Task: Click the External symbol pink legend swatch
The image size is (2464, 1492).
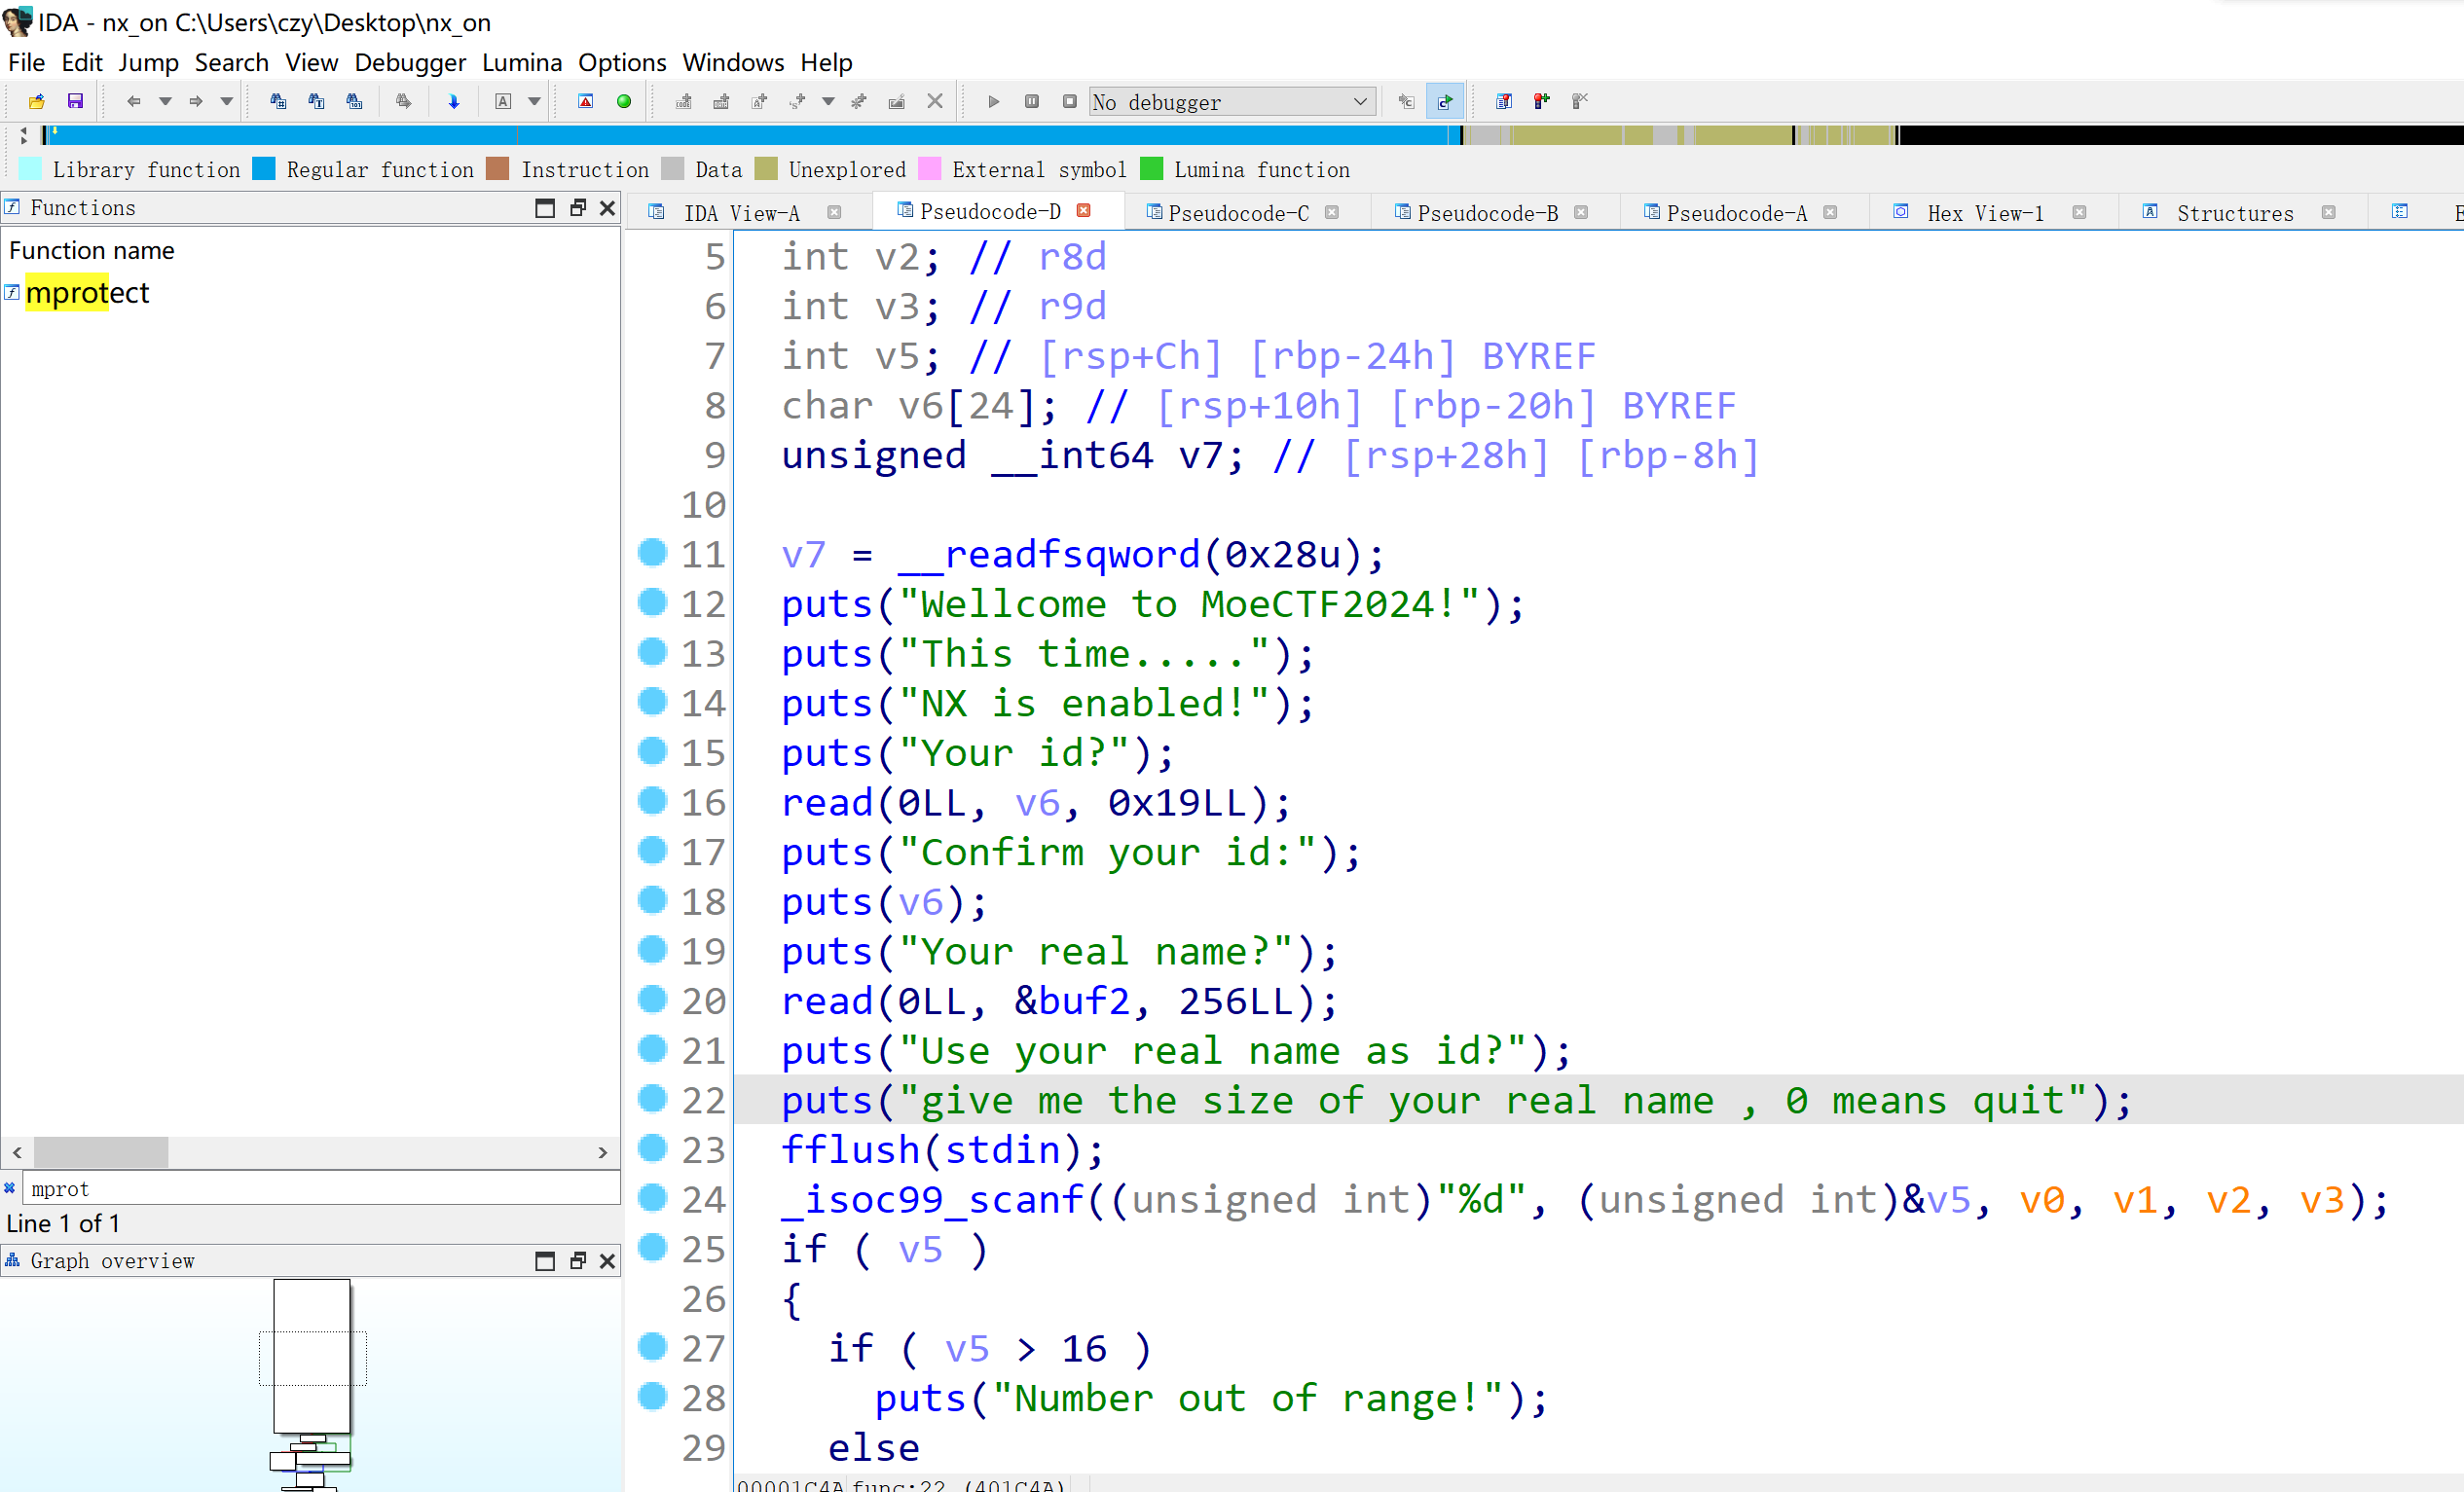Action: pyautogui.click(x=929, y=169)
